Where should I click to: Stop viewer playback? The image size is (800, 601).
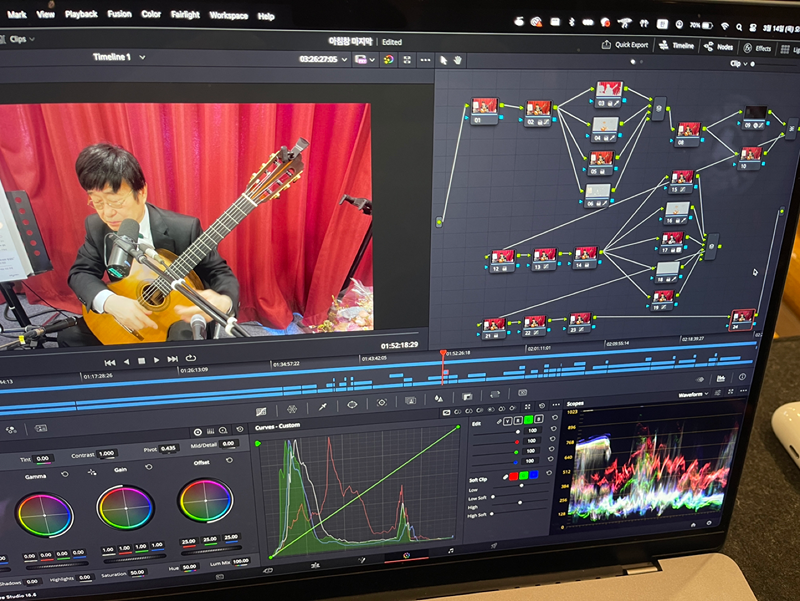point(141,361)
